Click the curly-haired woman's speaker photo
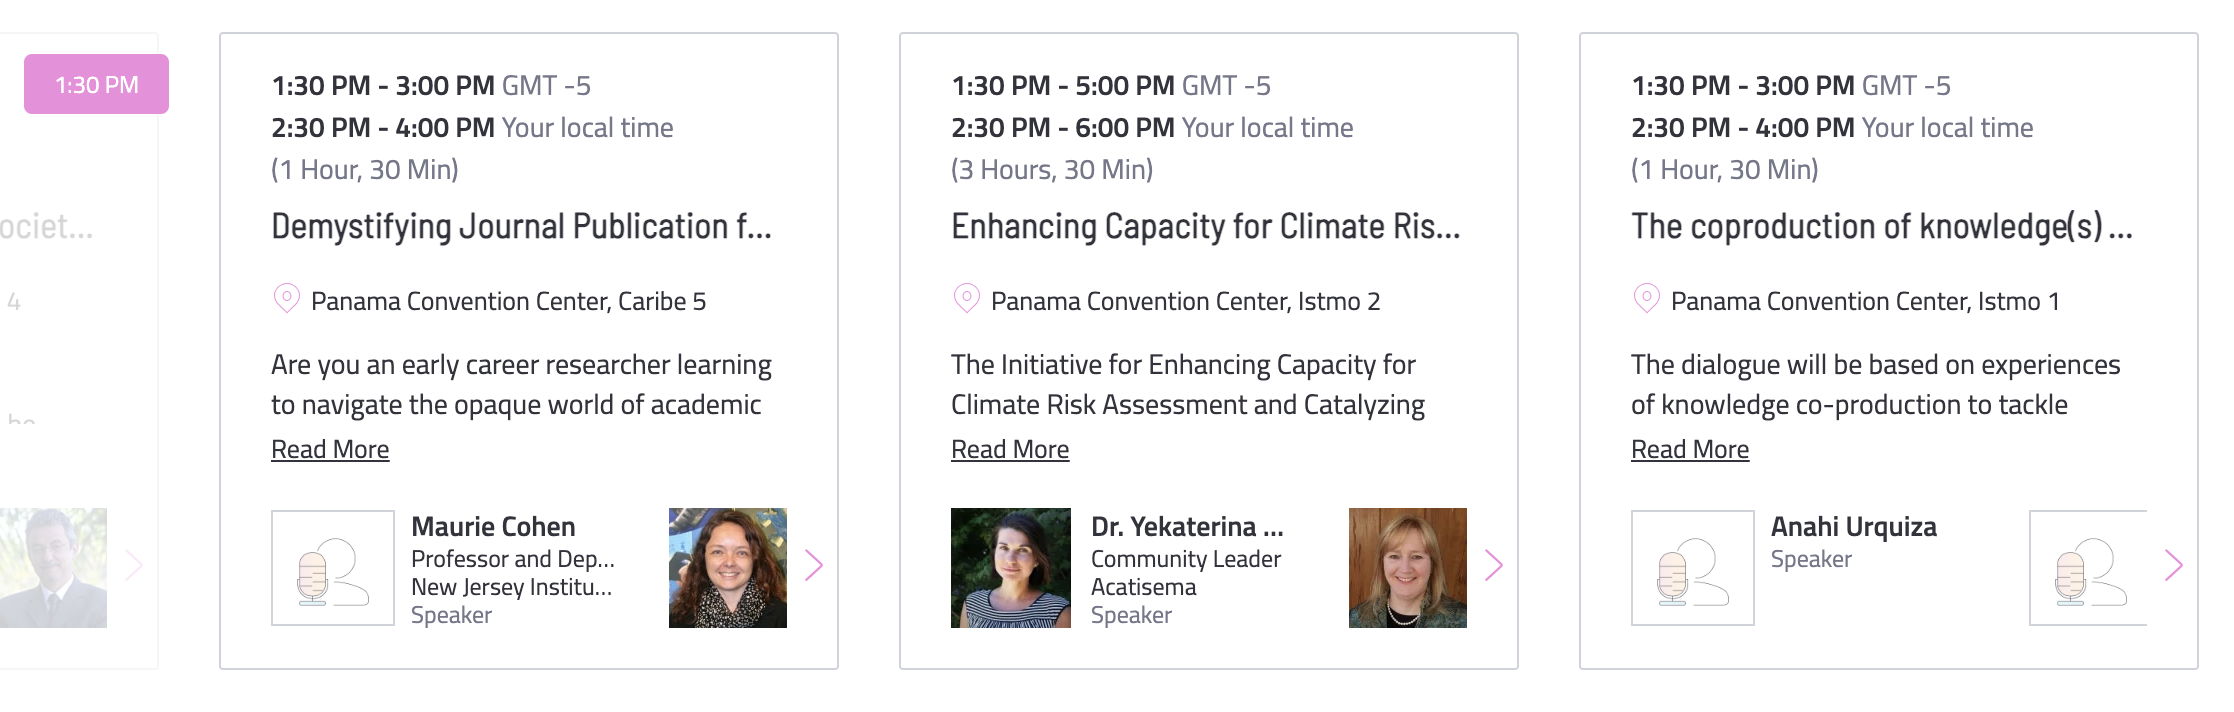 pos(728,568)
